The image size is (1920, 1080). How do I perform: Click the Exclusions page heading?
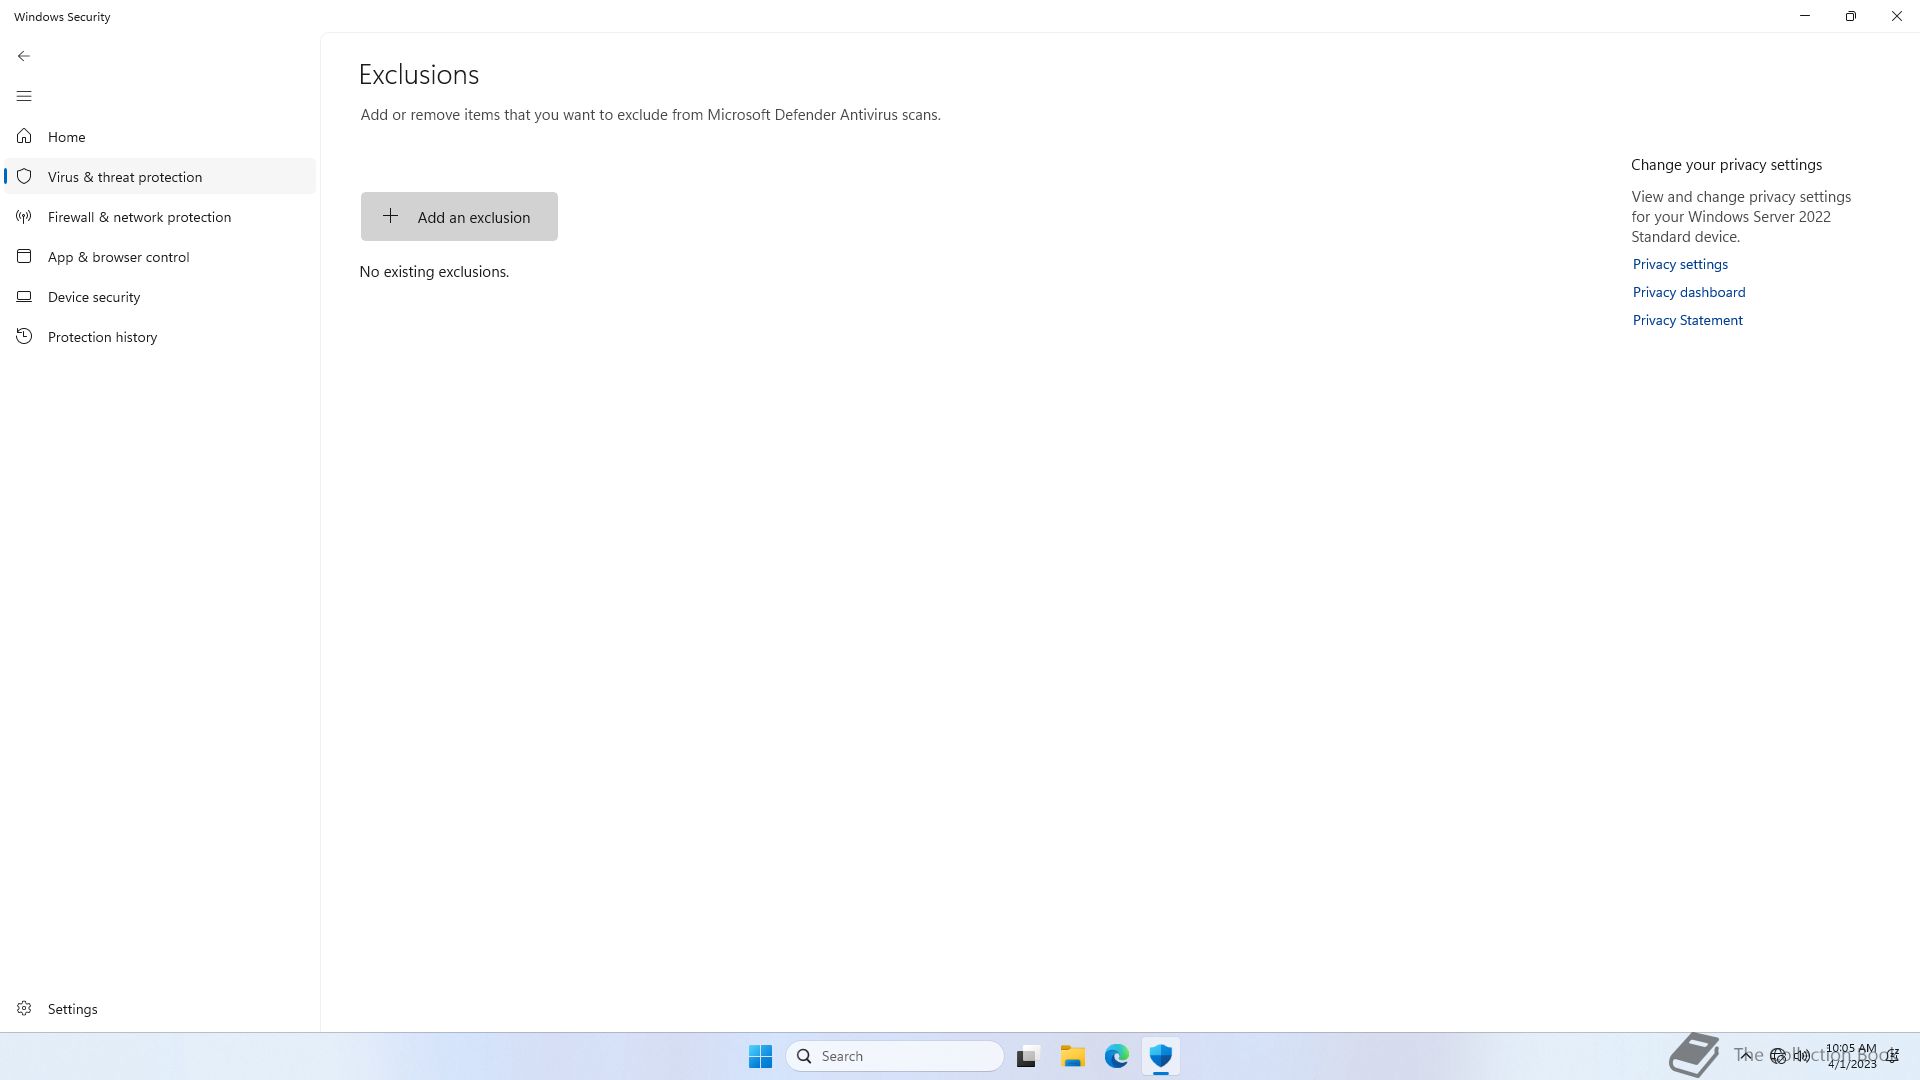(x=419, y=75)
